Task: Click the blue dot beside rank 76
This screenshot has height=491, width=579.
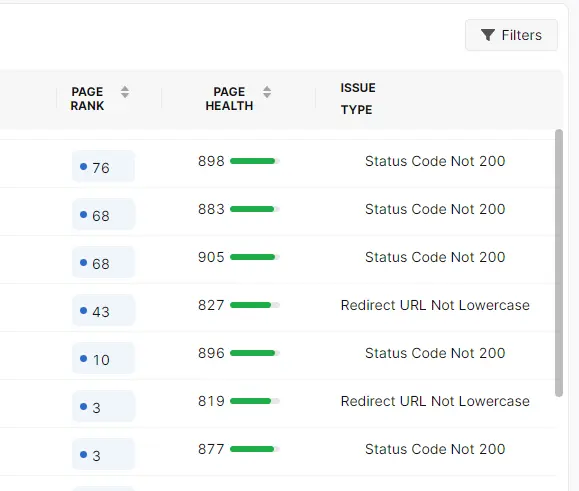Action: pos(83,166)
